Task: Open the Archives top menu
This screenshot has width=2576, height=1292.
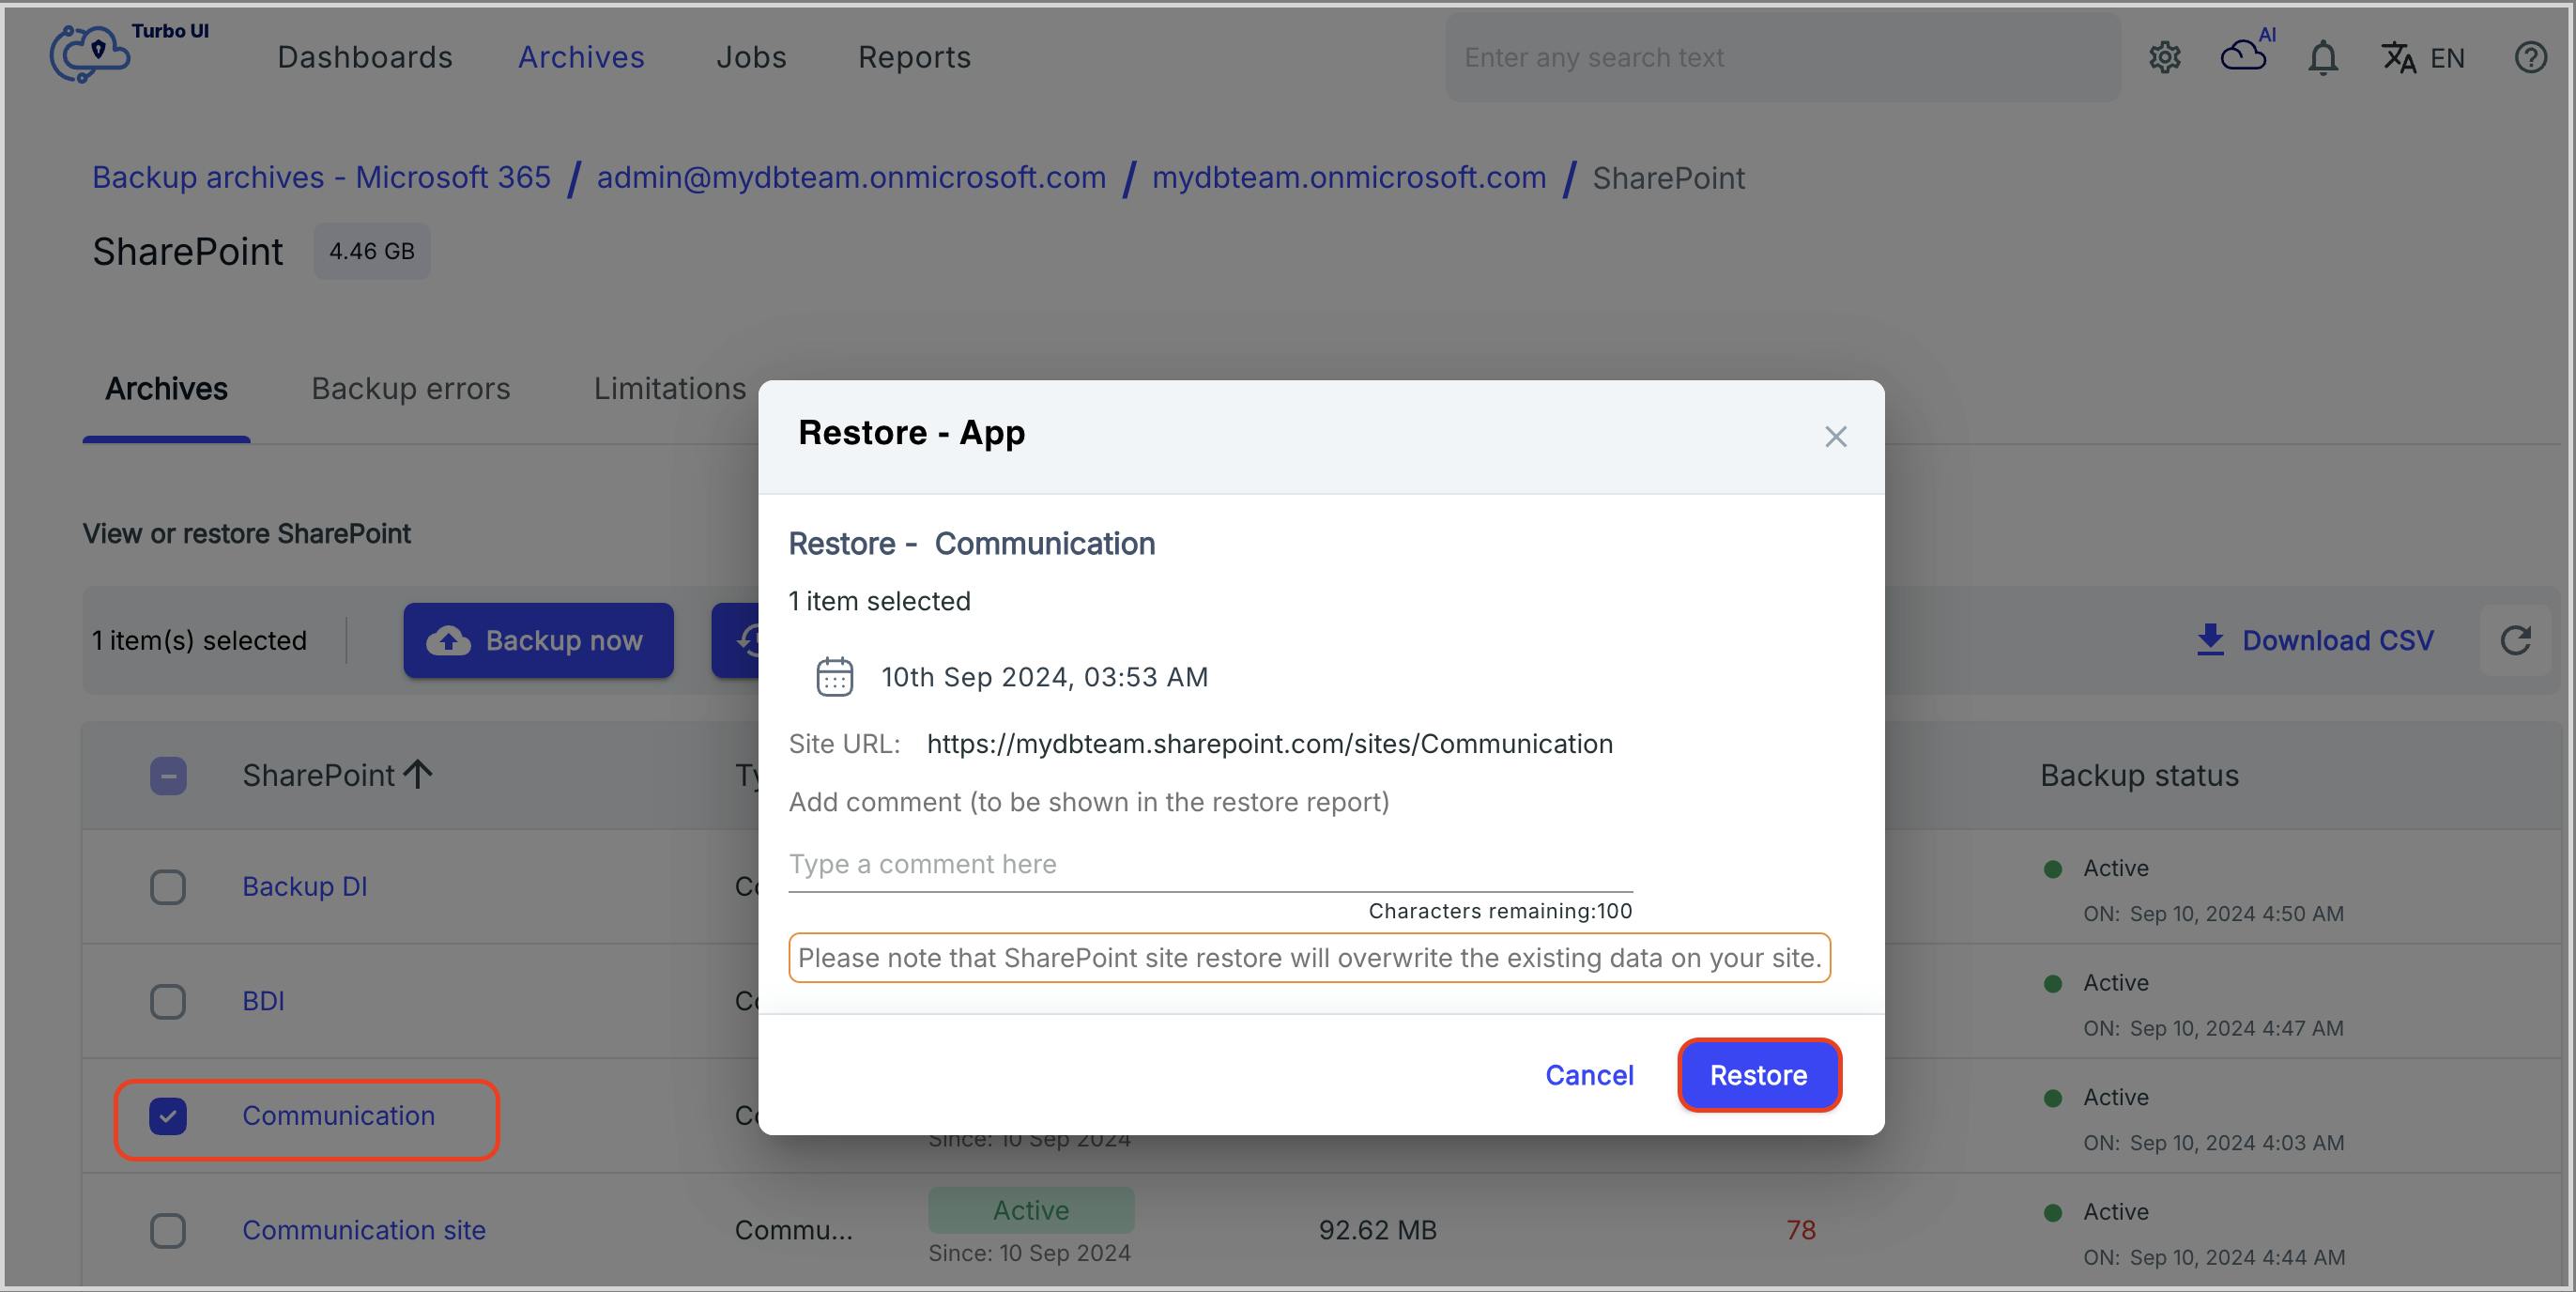Action: pyautogui.click(x=581, y=57)
